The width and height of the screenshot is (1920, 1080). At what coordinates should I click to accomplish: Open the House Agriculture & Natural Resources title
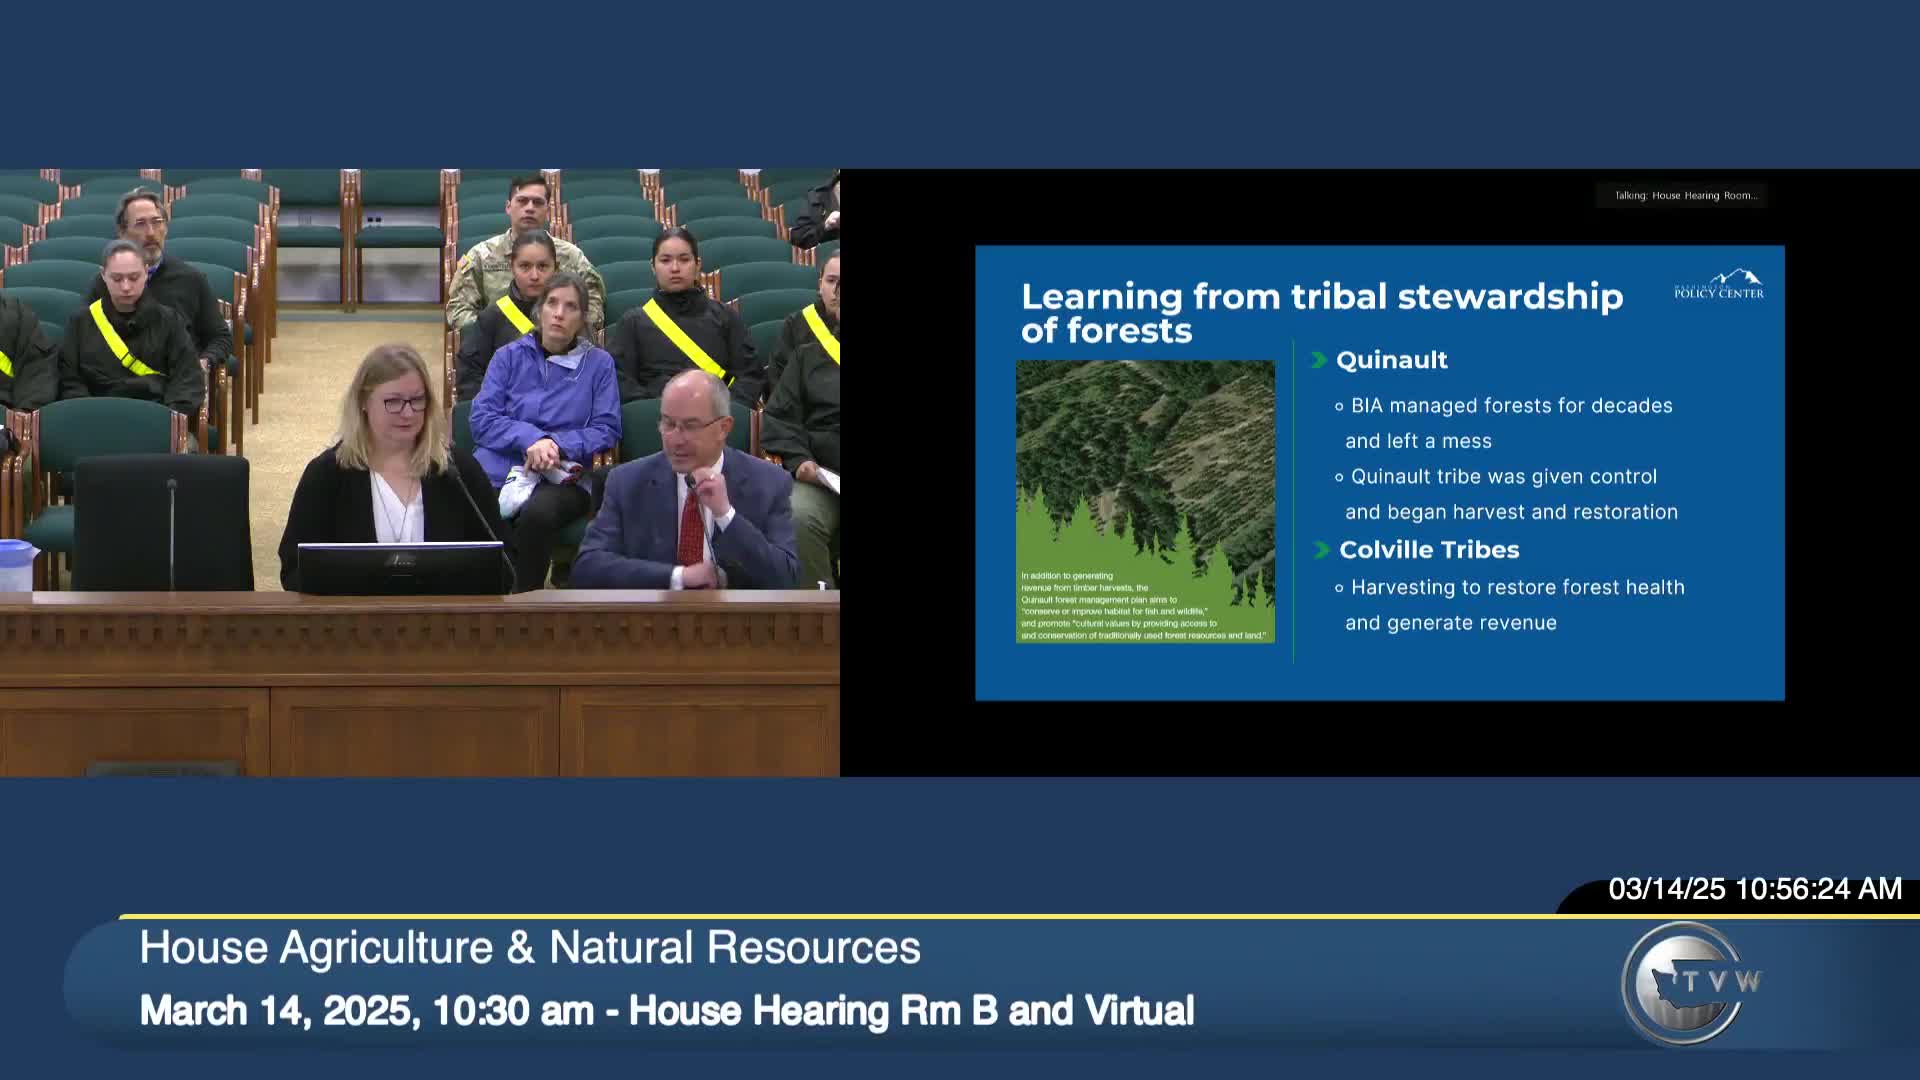(x=529, y=947)
